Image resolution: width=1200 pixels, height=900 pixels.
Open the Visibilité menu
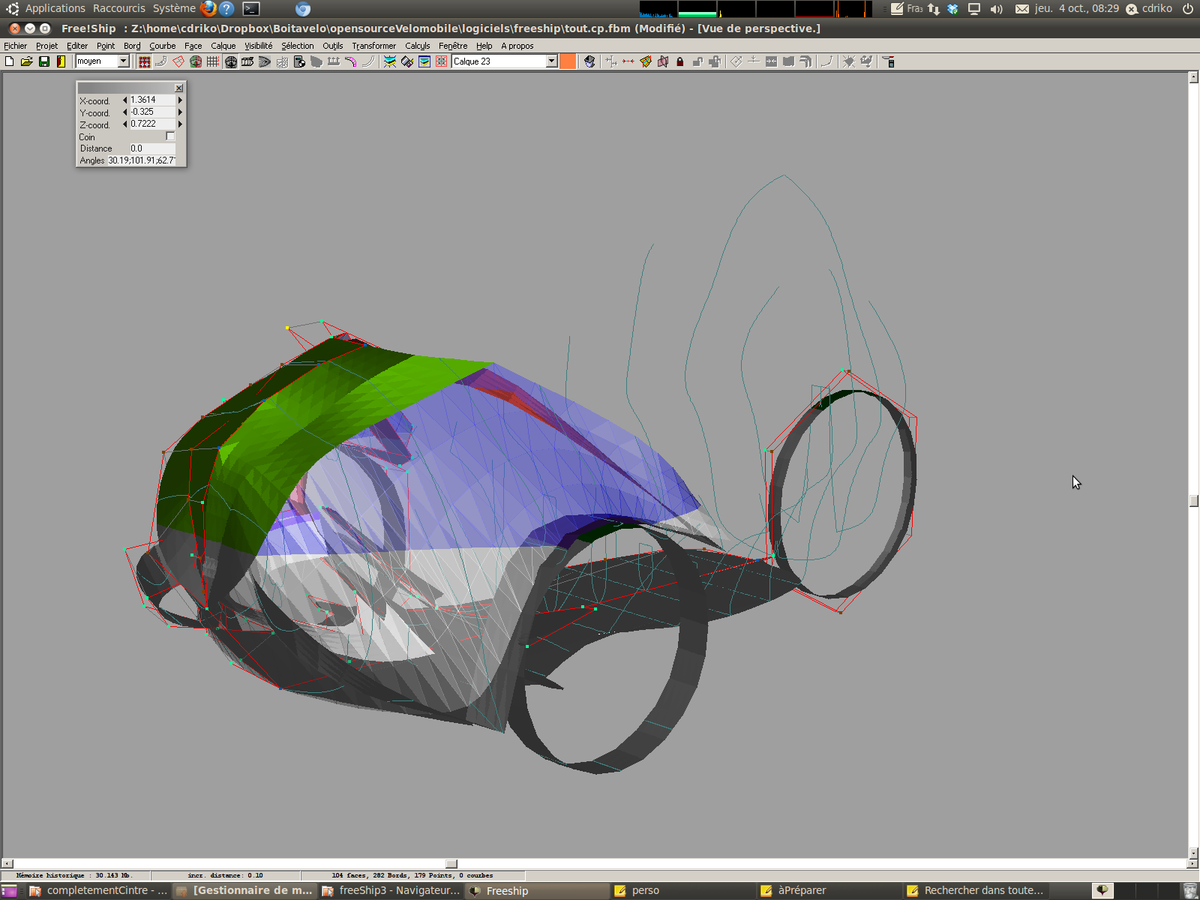(x=258, y=46)
